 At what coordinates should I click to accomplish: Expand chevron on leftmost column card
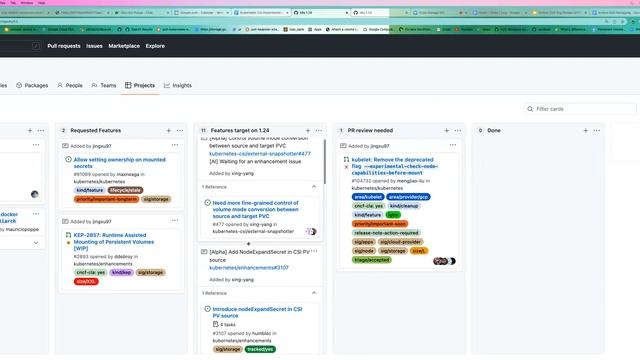(36, 243)
